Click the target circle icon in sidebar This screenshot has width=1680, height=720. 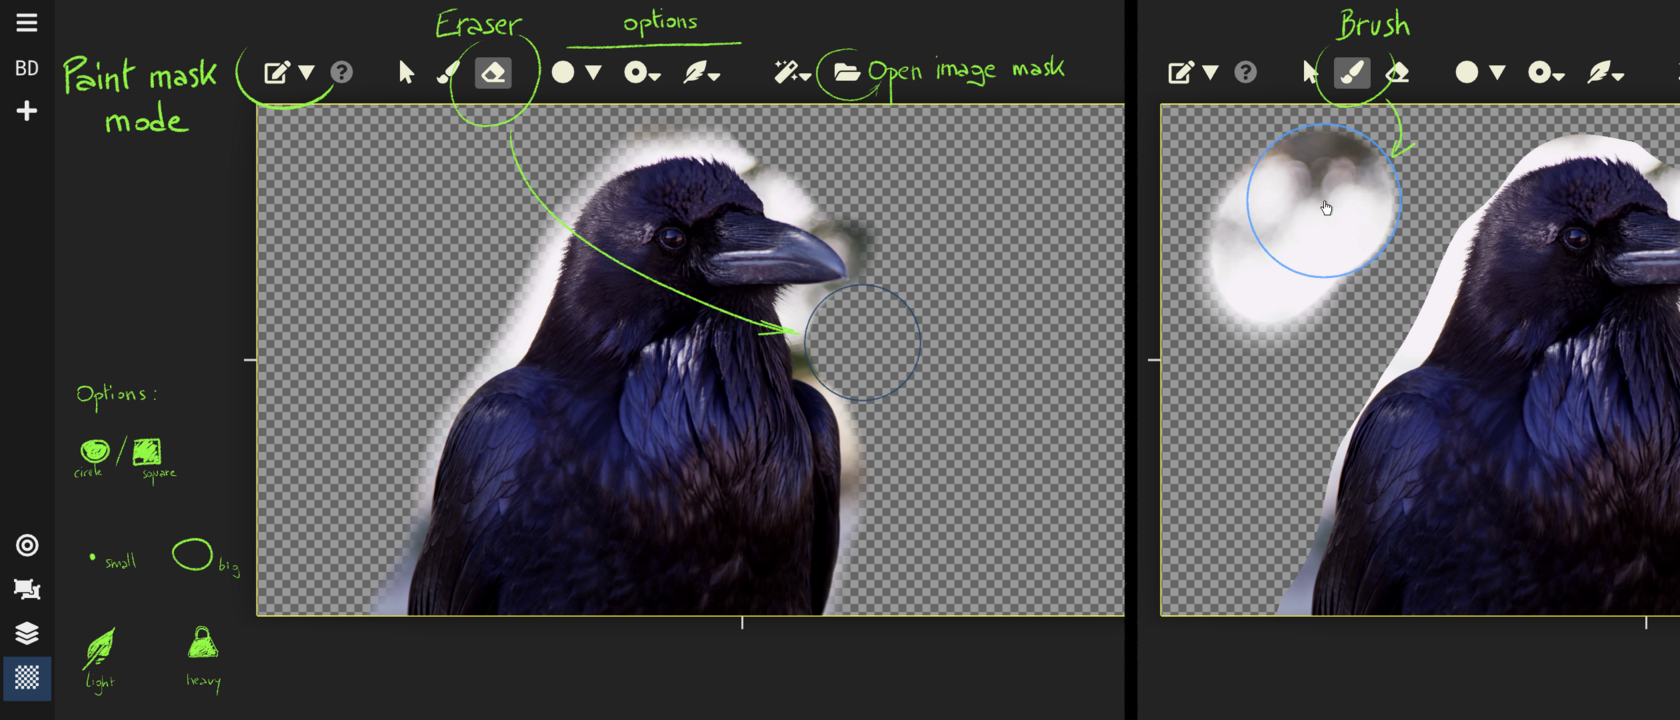click(x=27, y=545)
